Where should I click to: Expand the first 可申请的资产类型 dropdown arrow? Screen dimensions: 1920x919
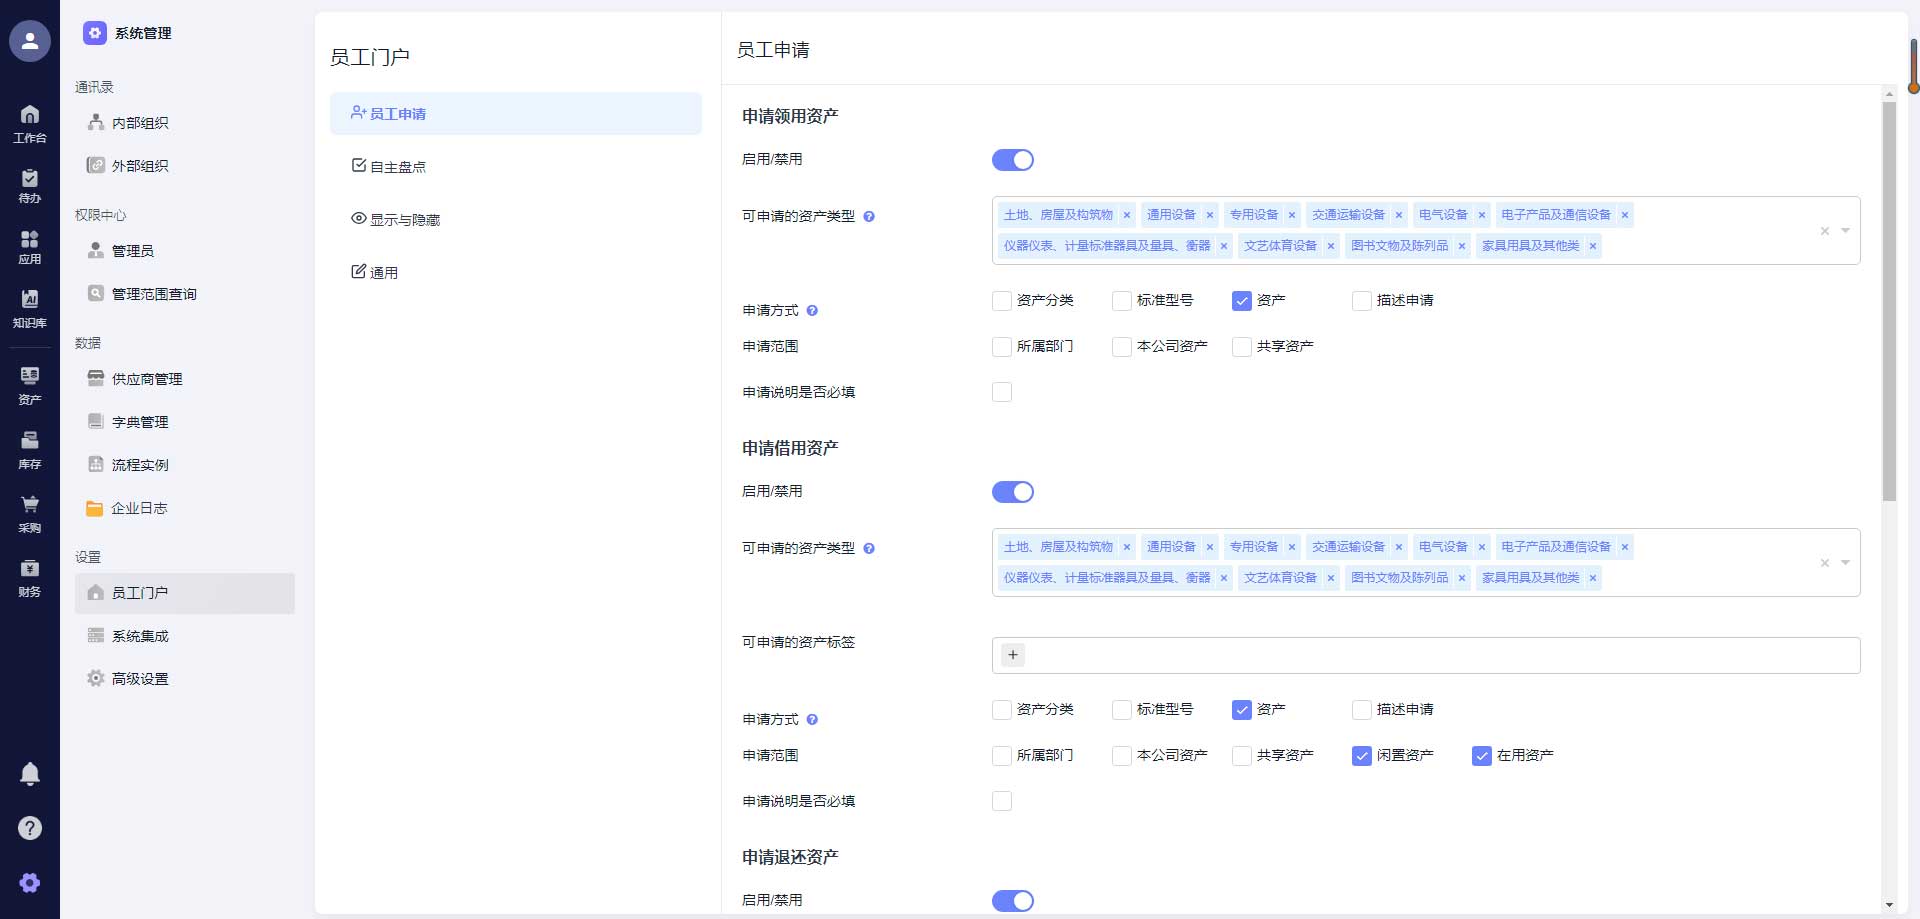pos(1844,231)
